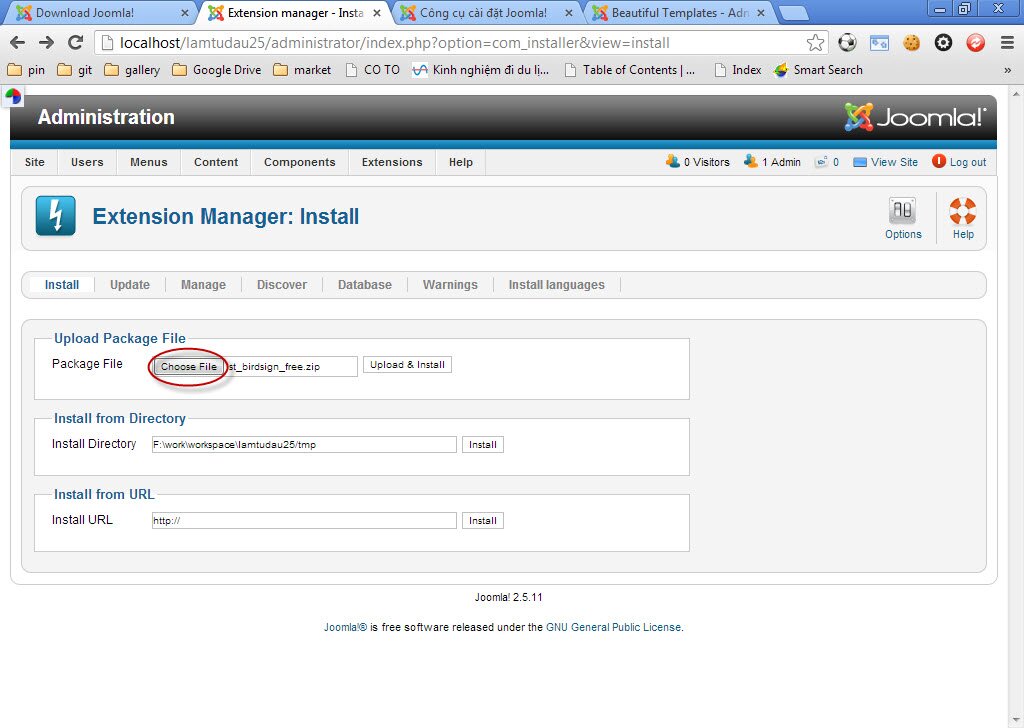This screenshot has width=1024, height=728.
Task: Switch to the Update tab
Action: pos(129,284)
